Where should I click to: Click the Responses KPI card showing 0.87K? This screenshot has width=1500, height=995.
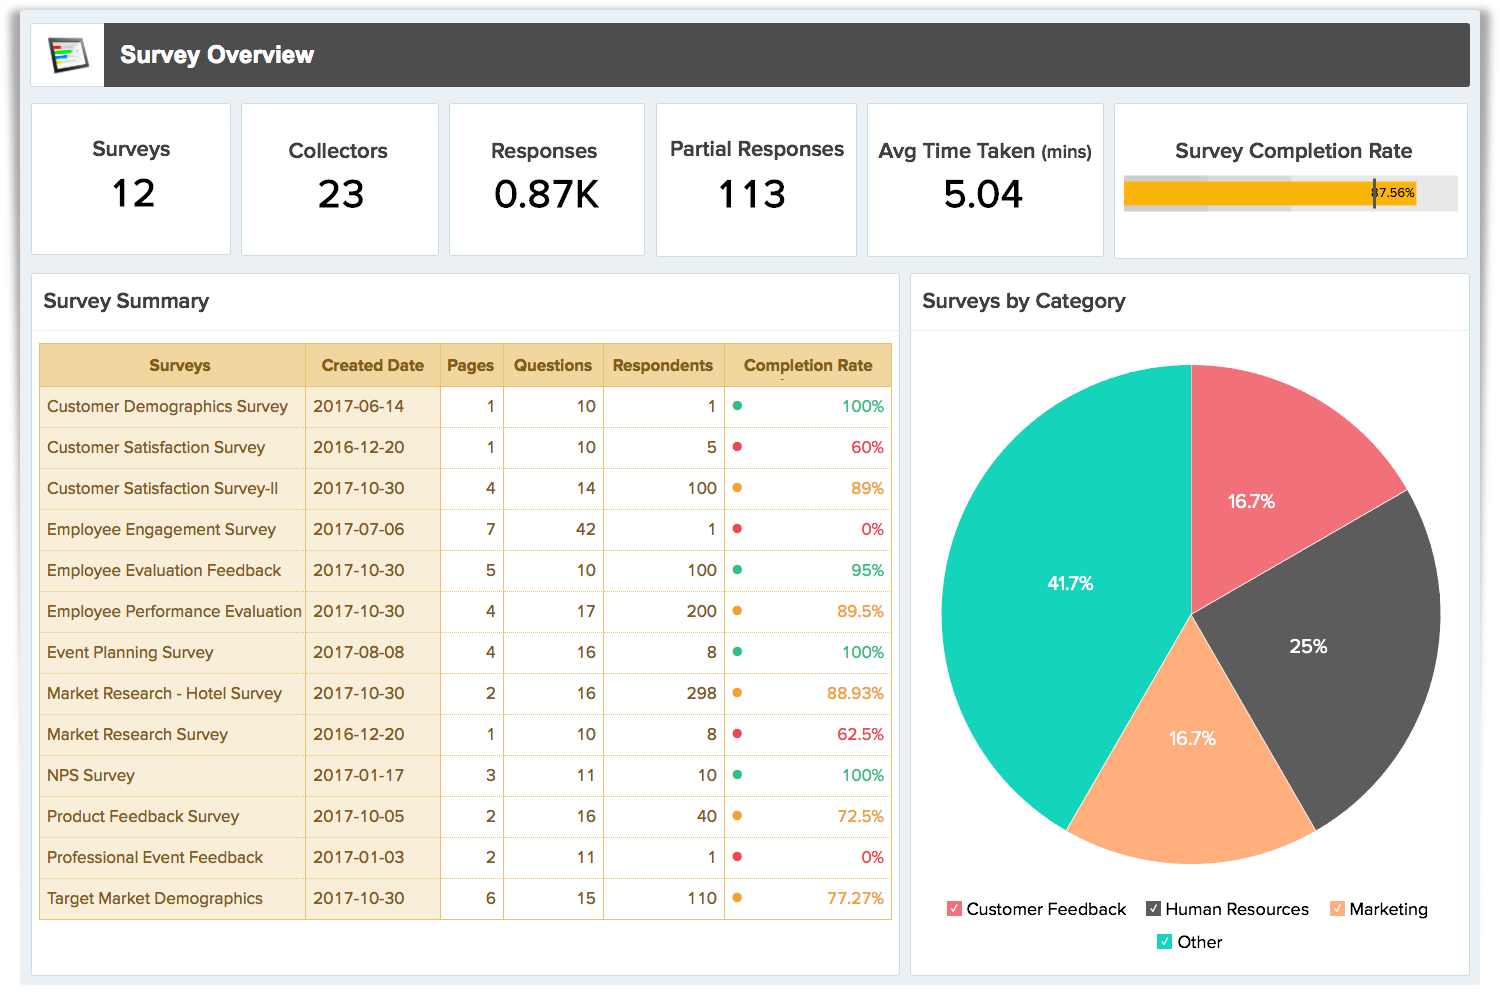[545, 180]
